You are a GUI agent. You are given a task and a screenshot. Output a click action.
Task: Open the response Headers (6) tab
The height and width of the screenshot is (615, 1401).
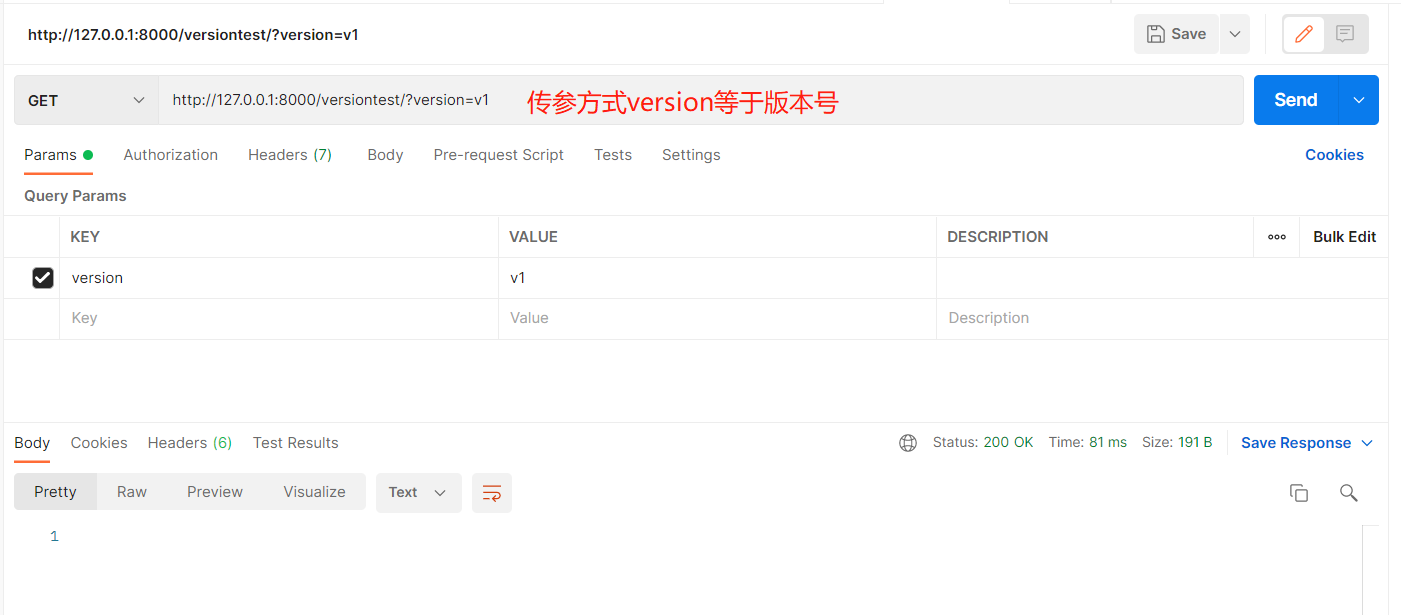point(190,443)
